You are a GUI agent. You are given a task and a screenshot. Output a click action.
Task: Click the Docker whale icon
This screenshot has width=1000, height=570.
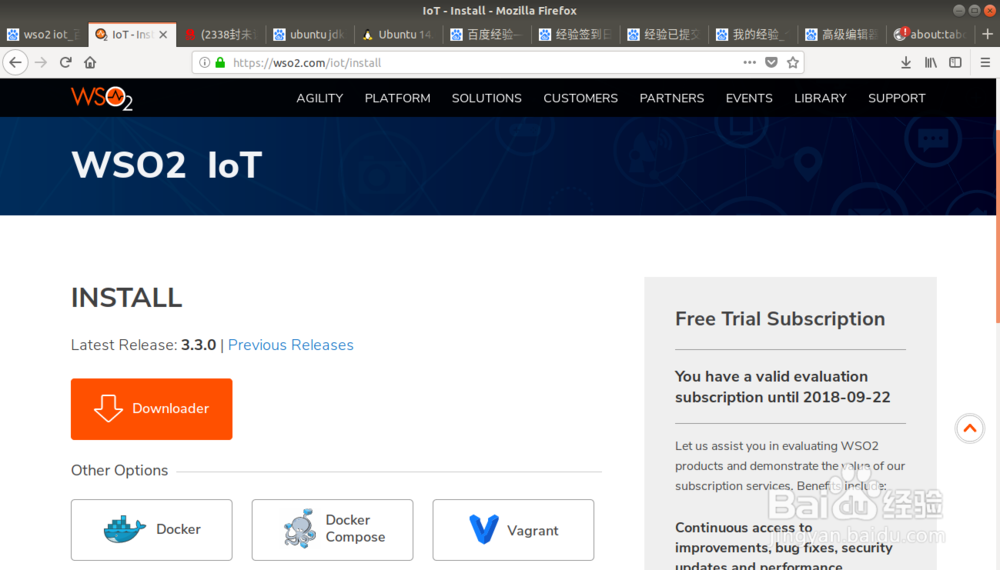click(124, 529)
